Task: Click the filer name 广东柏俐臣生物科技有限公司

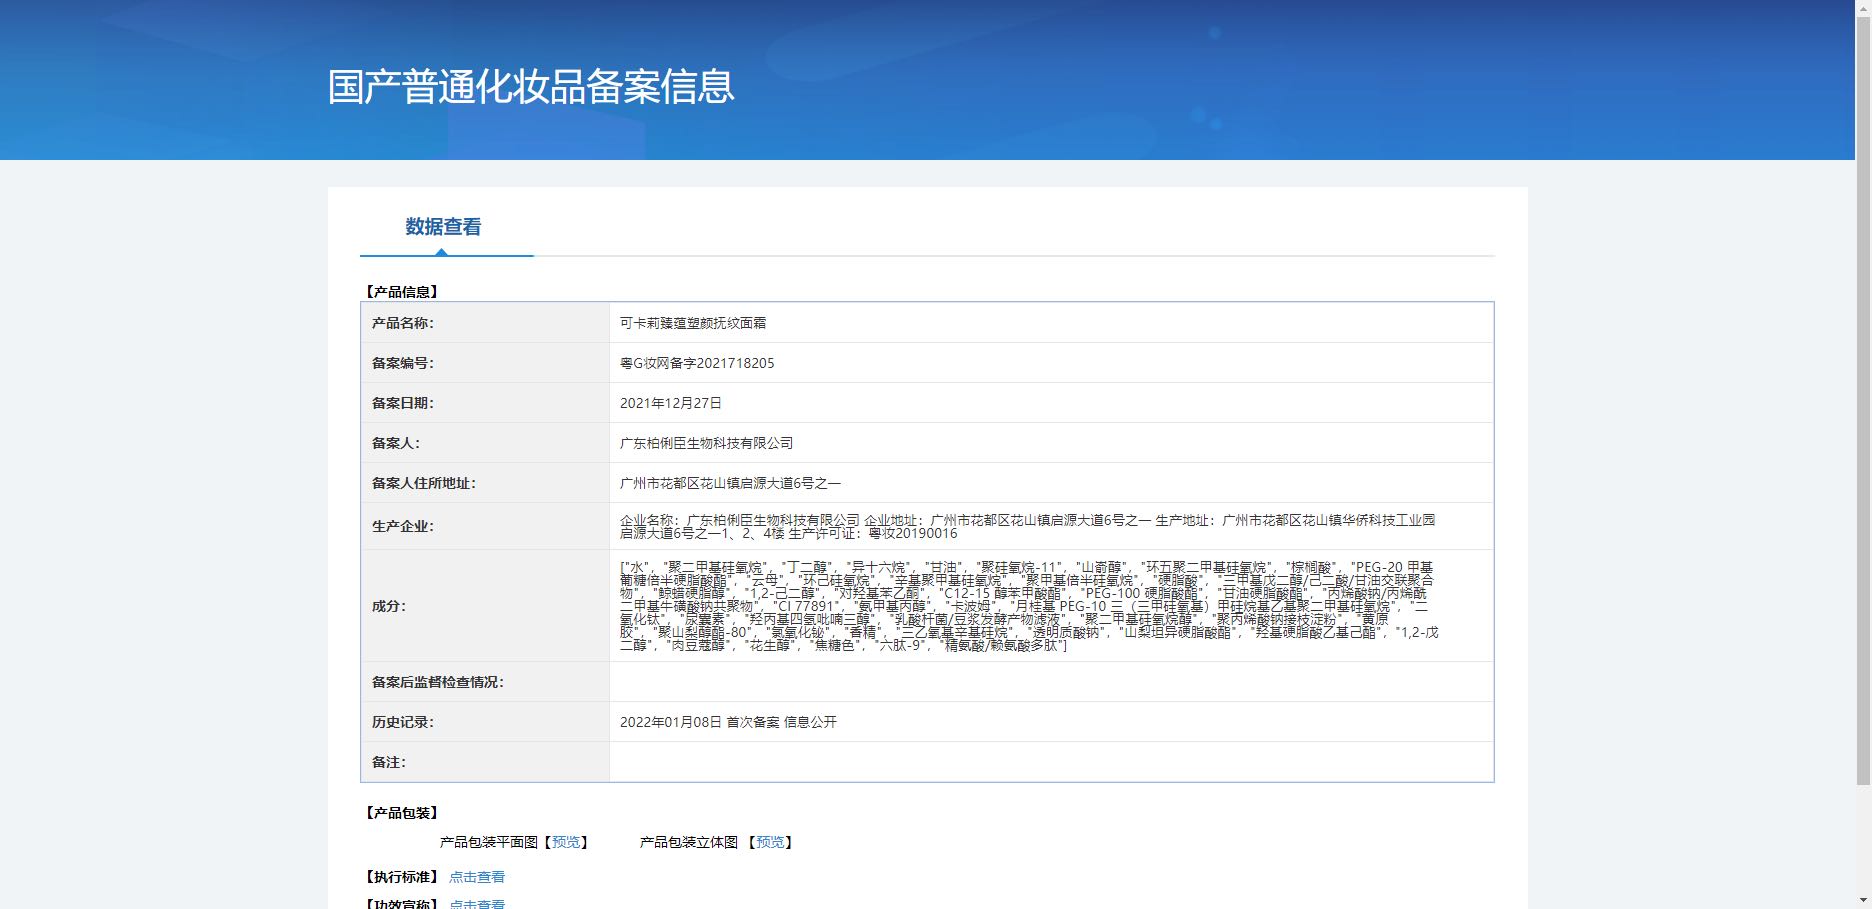Action: point(706,443)
